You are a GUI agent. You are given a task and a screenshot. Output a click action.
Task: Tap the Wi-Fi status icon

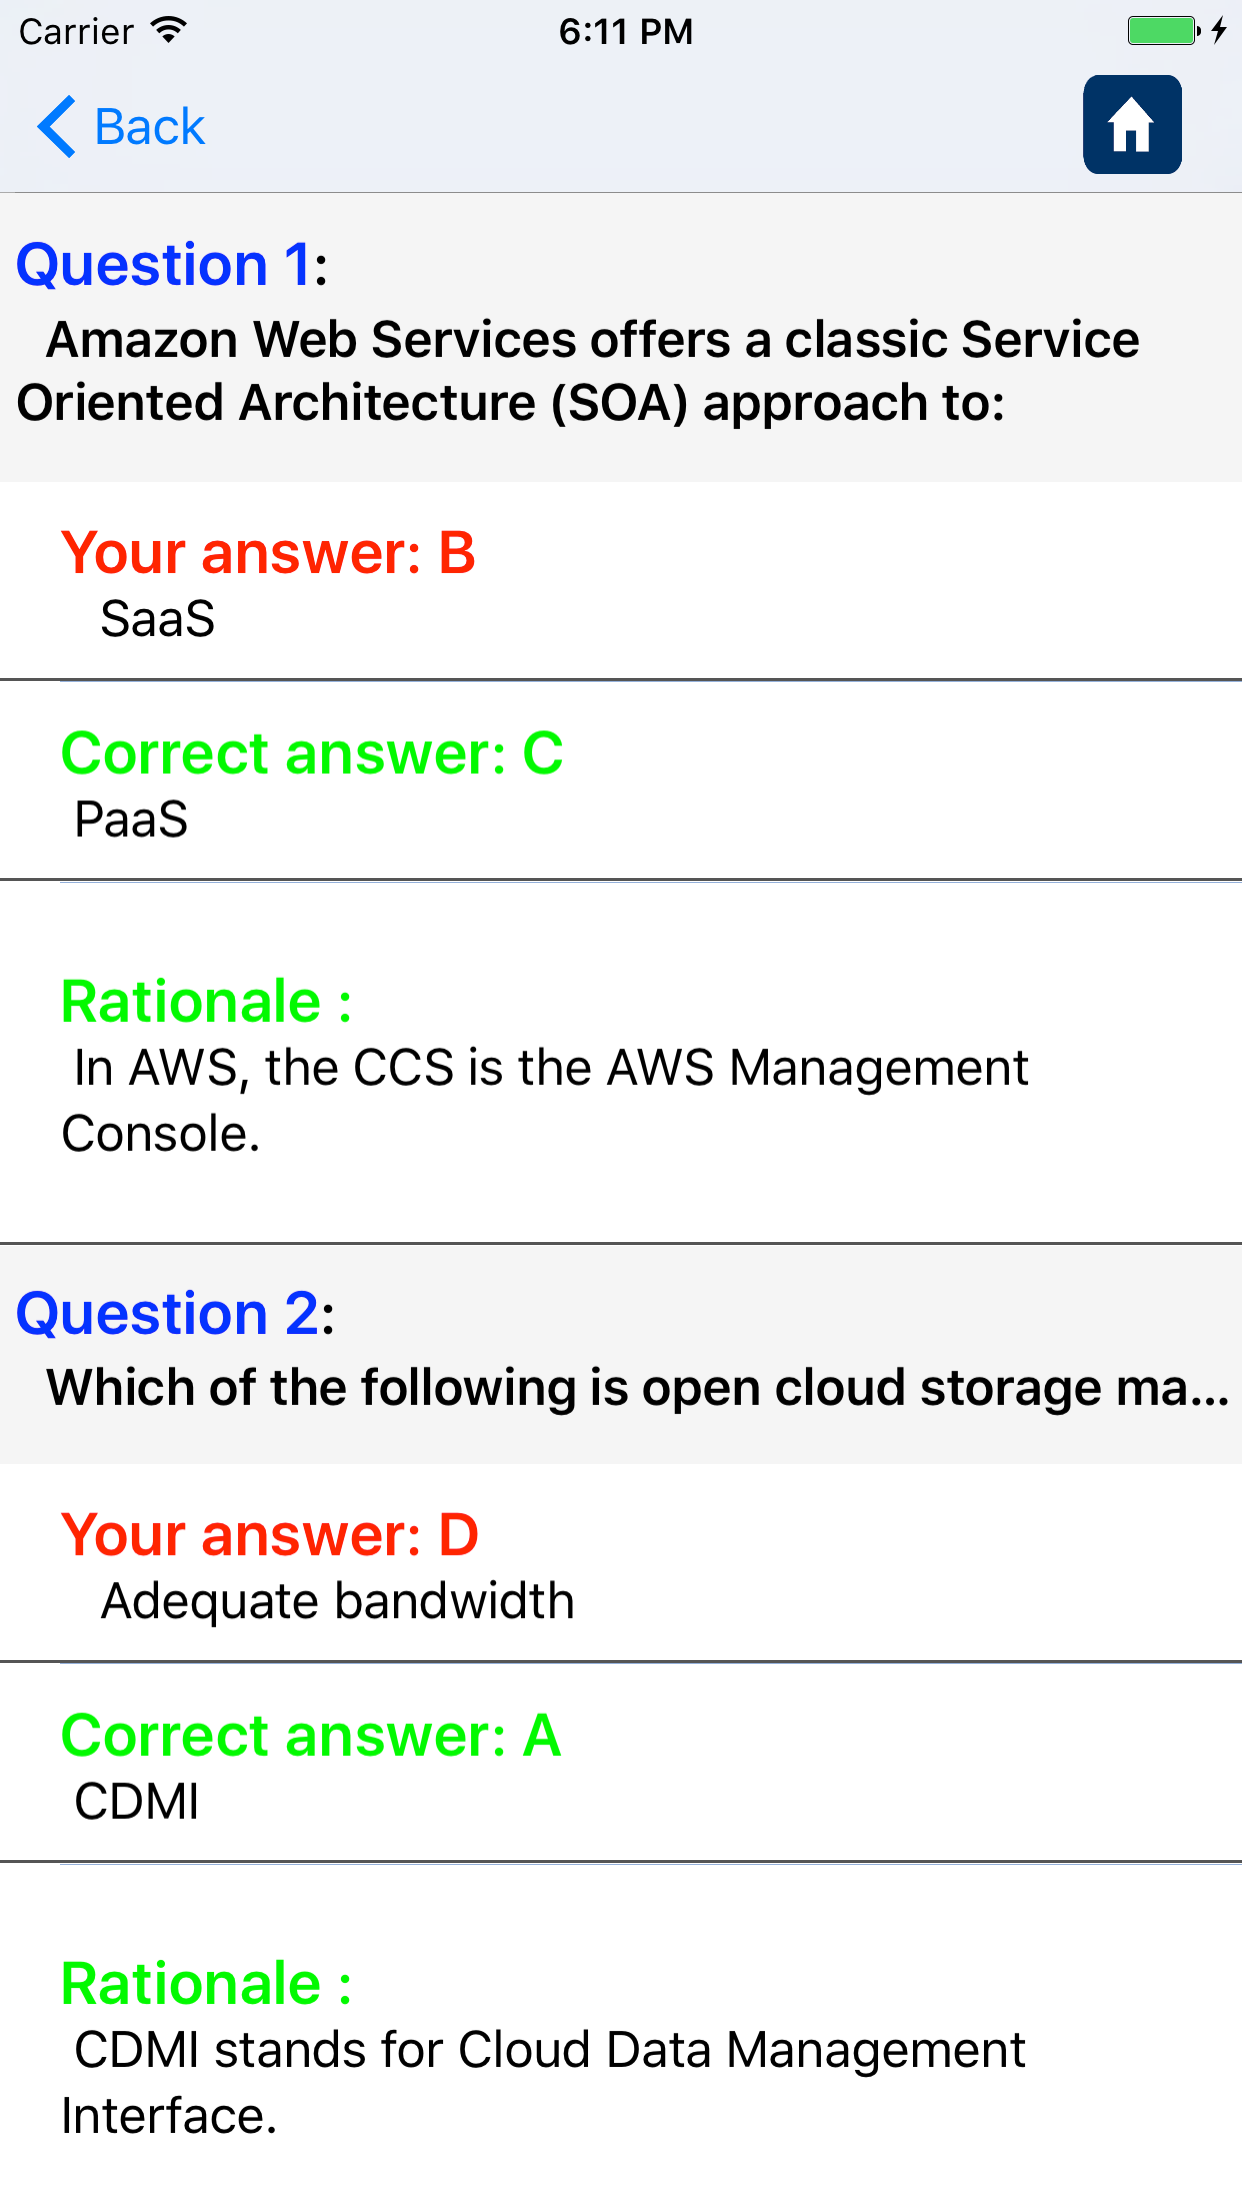click(x=170, y=30)
